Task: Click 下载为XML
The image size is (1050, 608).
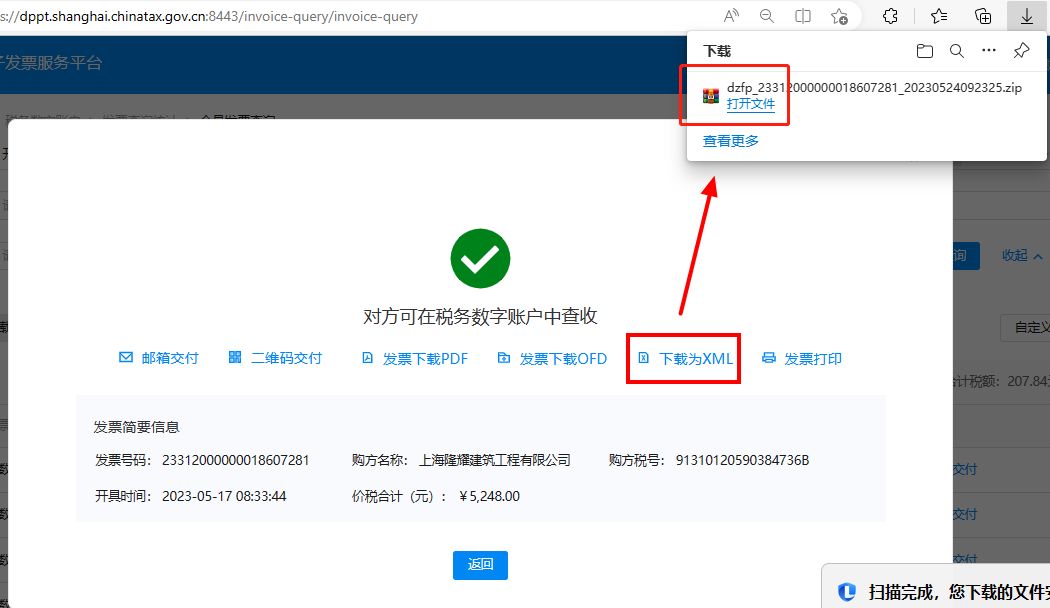Action: (686, 359)
